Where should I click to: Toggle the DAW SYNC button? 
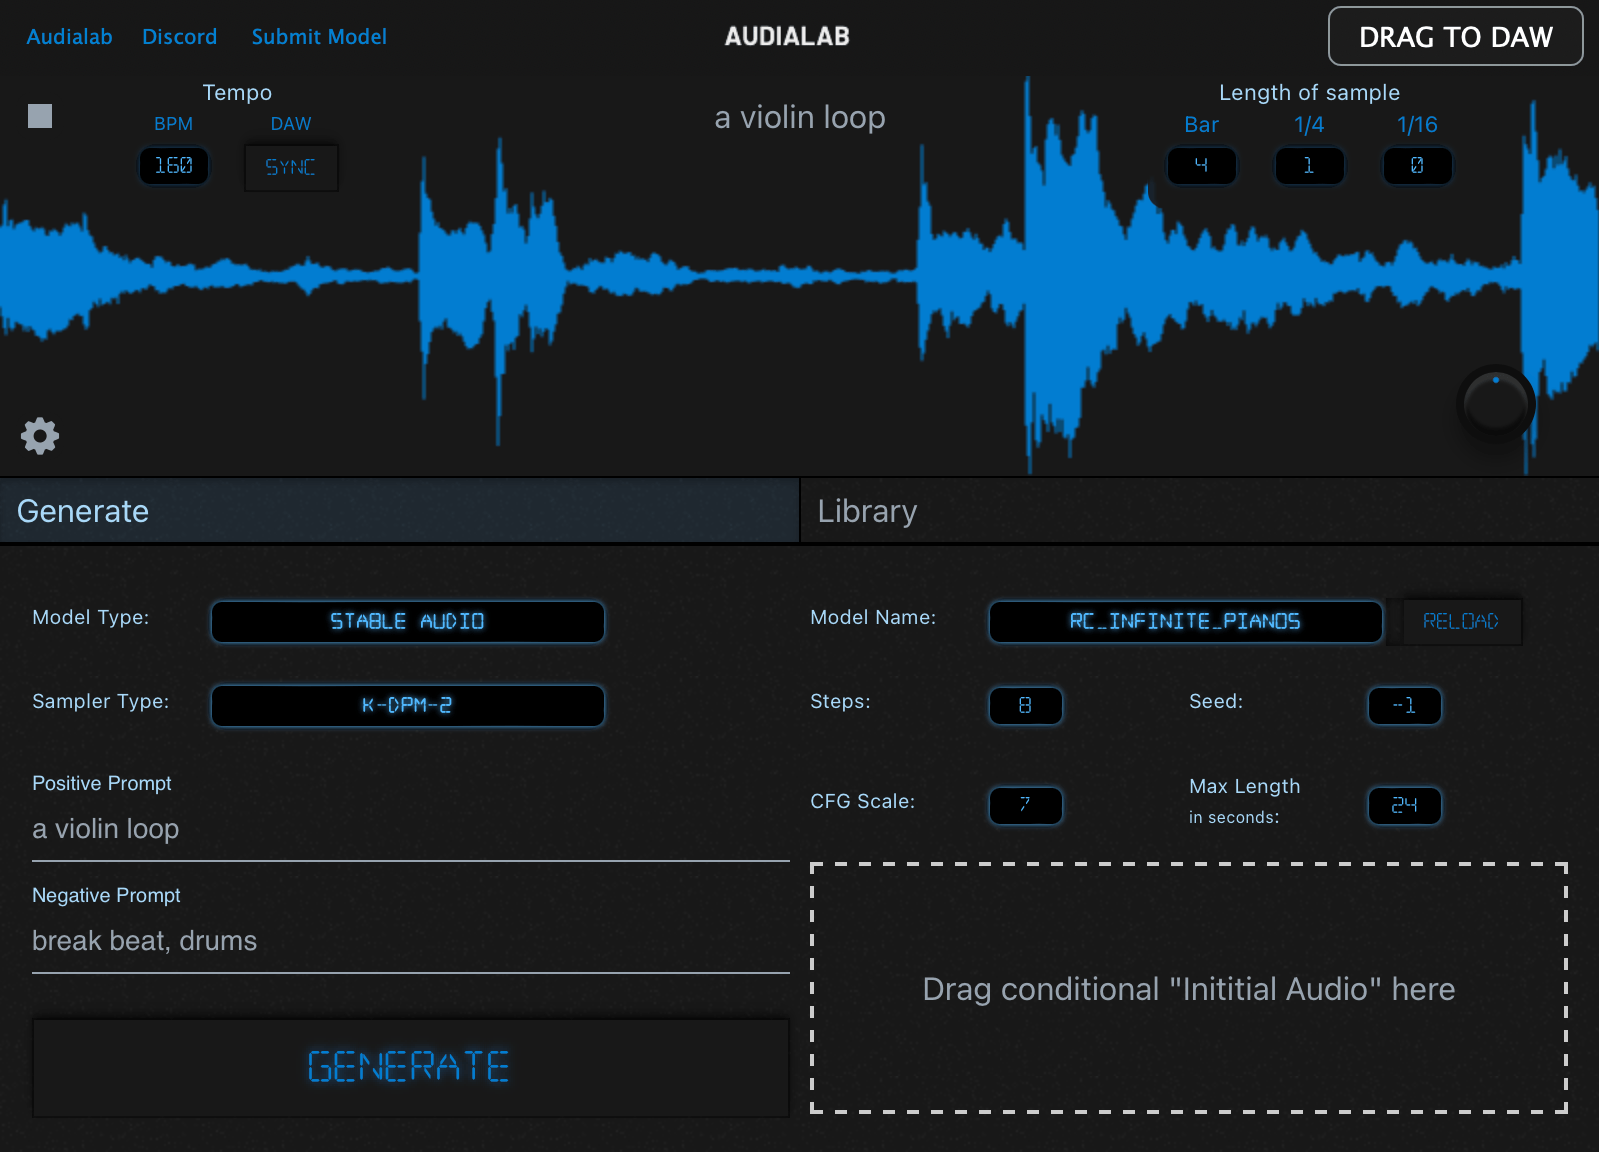point(291,167)
